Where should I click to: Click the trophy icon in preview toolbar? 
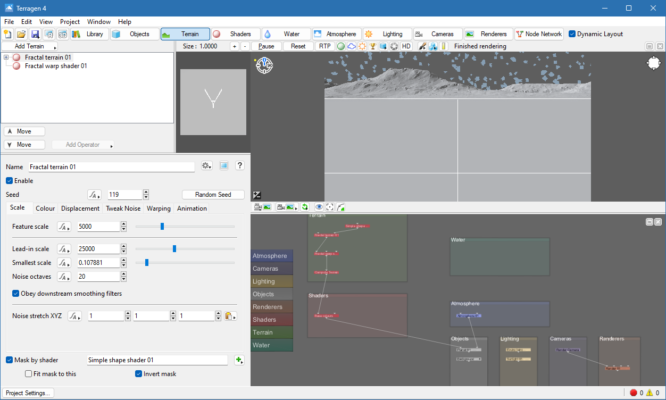tap(373, 46)
